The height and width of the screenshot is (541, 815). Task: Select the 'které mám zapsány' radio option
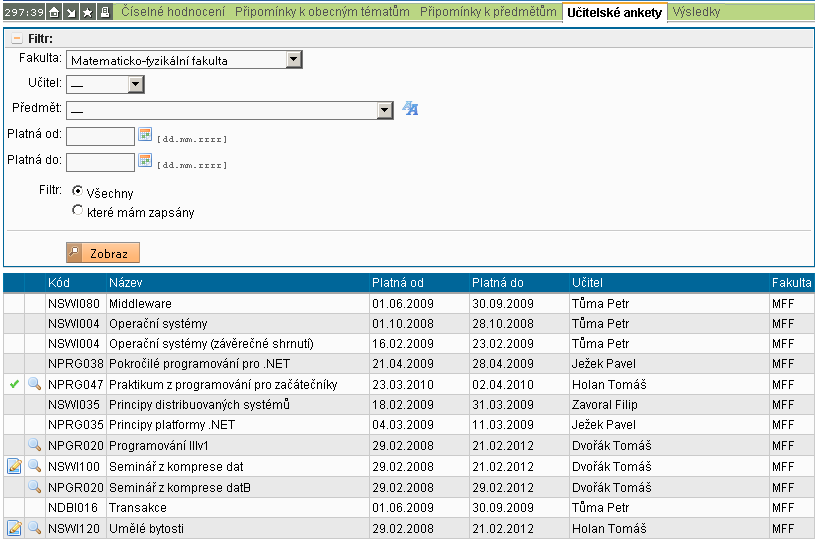[x=78, y=211]
